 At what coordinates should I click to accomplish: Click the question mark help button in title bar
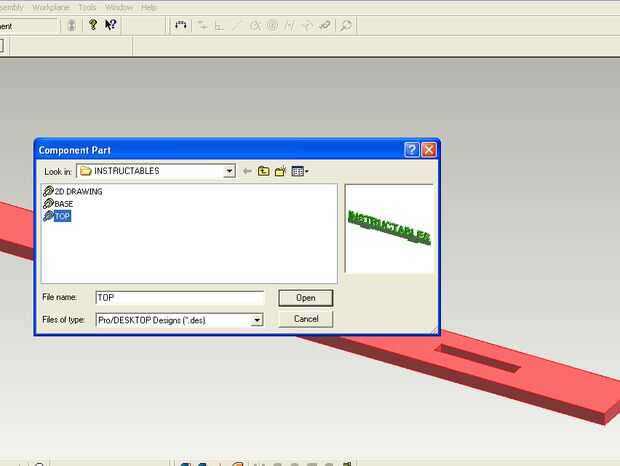tap(412, 150)
